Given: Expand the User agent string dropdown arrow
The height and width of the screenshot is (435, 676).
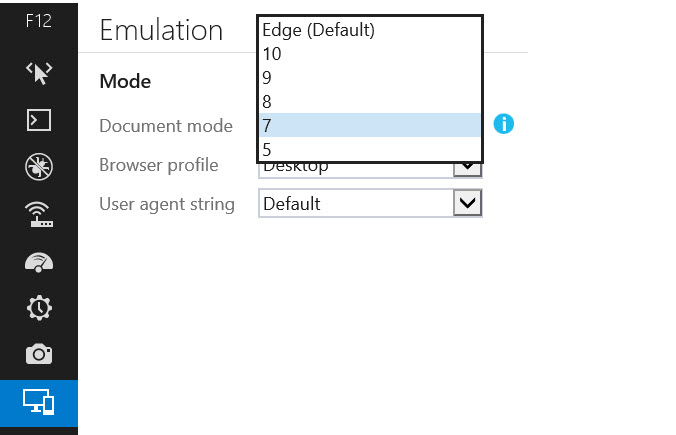Looking at the screenshot, I should click(x=467, y=203).
